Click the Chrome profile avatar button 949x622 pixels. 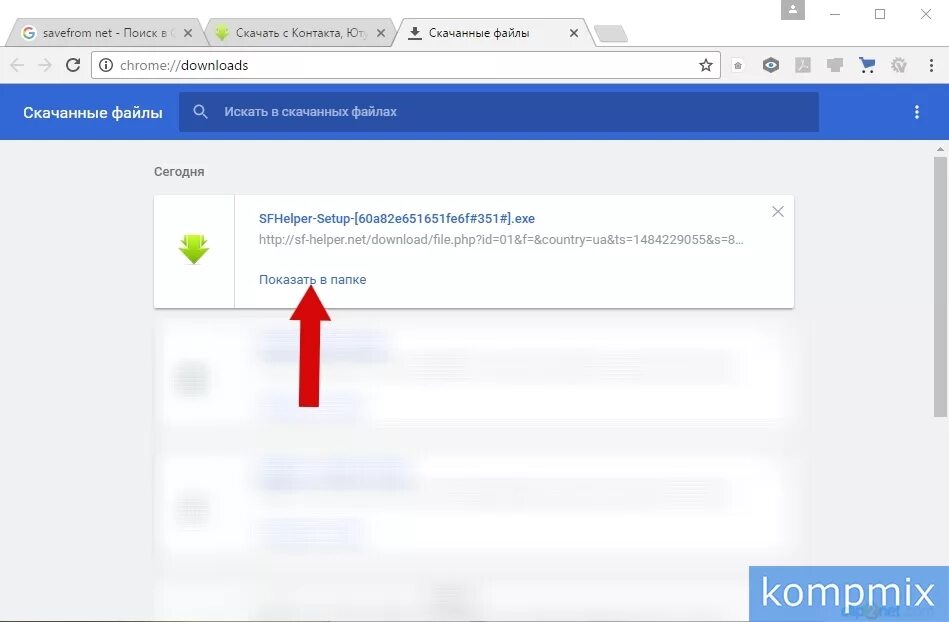pos(793,10)
